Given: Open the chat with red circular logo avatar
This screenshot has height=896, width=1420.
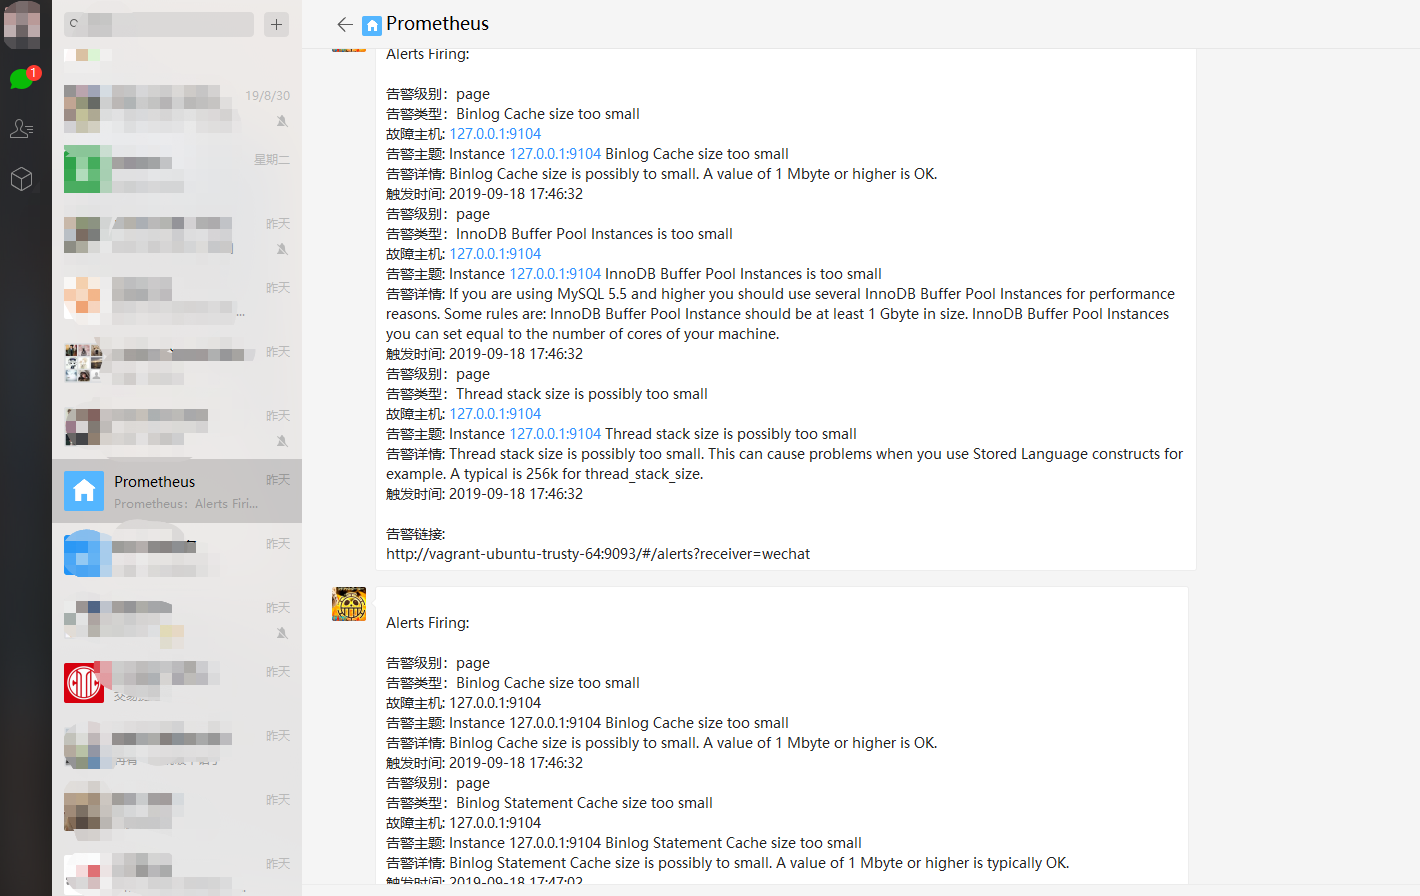Looking at the screenshot, I should coord(177,683).
